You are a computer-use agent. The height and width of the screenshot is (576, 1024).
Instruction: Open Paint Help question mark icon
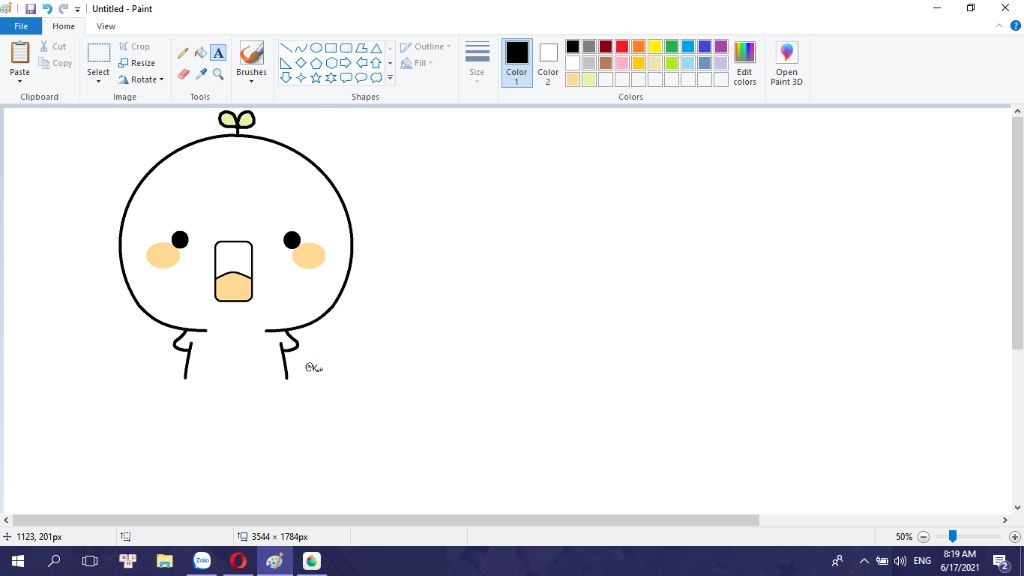(x=1016, y=26)
